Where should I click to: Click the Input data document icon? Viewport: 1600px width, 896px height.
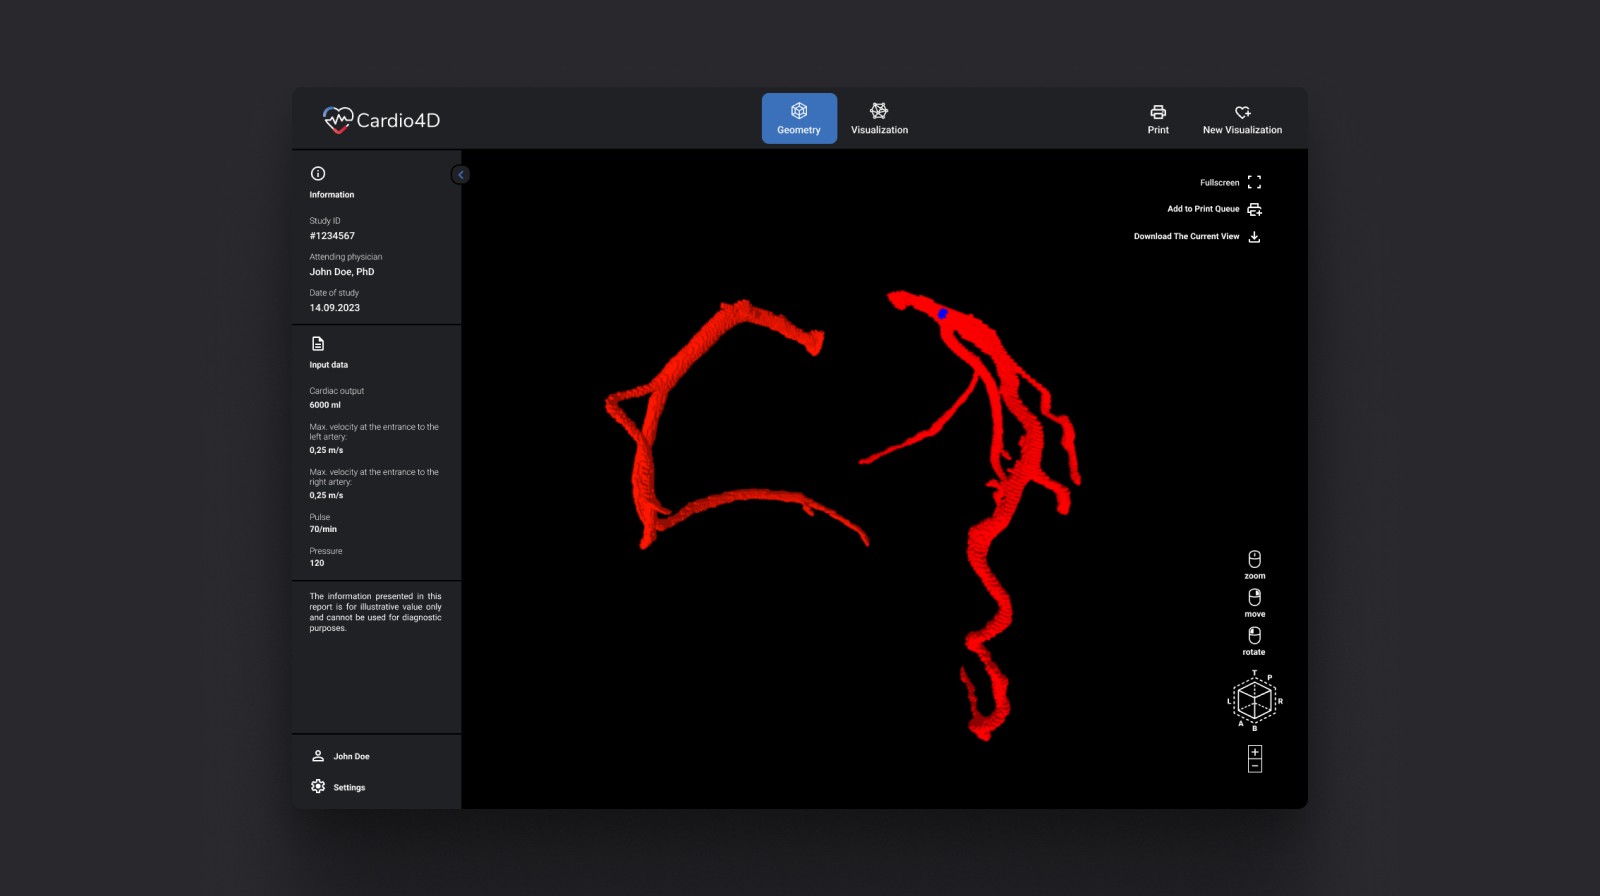(x=318, y=343)
